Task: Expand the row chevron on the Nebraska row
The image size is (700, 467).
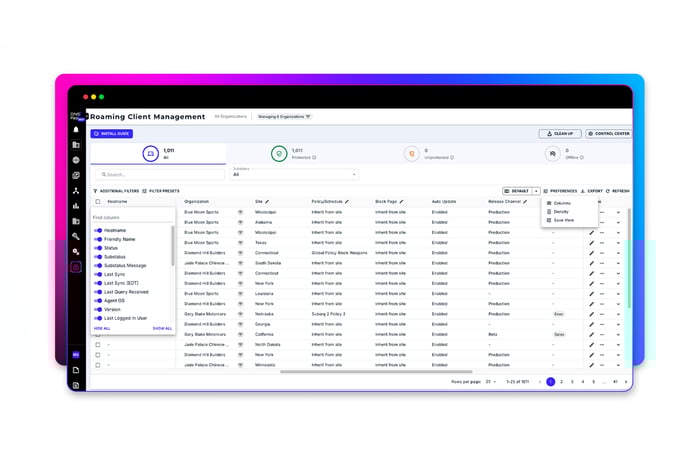Action: [618, 314]
